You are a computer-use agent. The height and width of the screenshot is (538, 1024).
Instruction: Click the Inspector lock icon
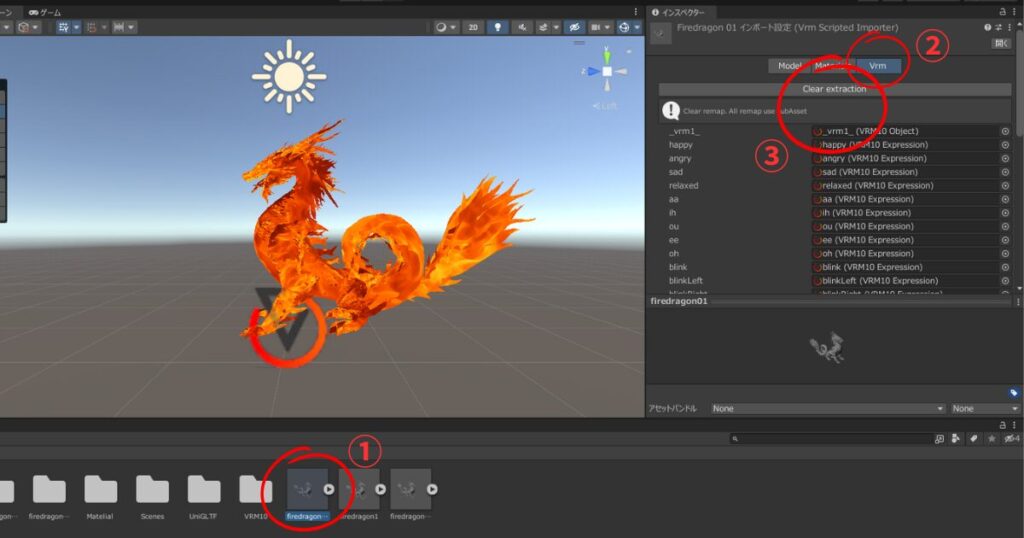click(x=1002, y=12)
